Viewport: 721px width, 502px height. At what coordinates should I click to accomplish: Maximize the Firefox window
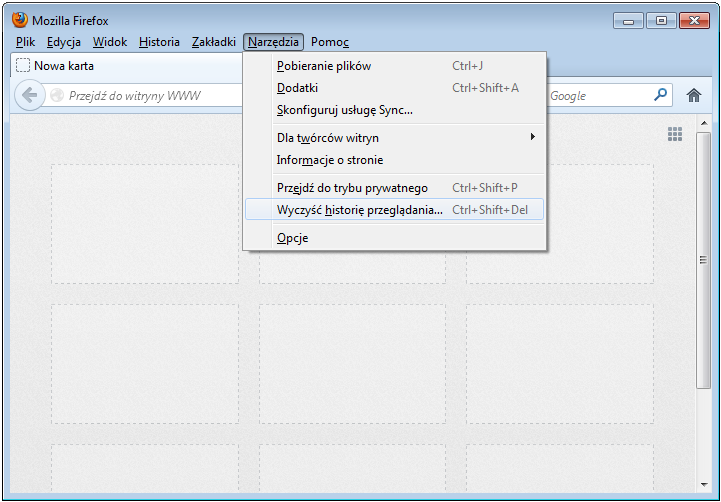point(661,21)
